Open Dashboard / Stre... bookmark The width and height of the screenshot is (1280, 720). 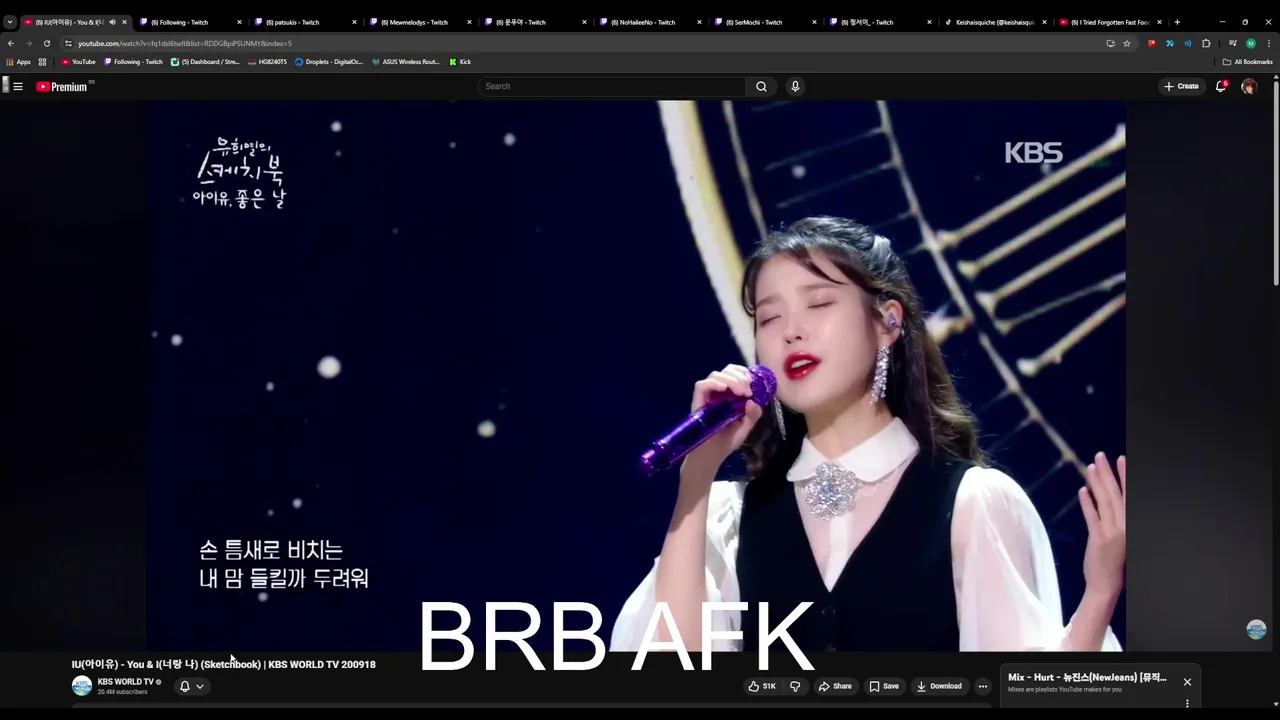click(205, 62)
